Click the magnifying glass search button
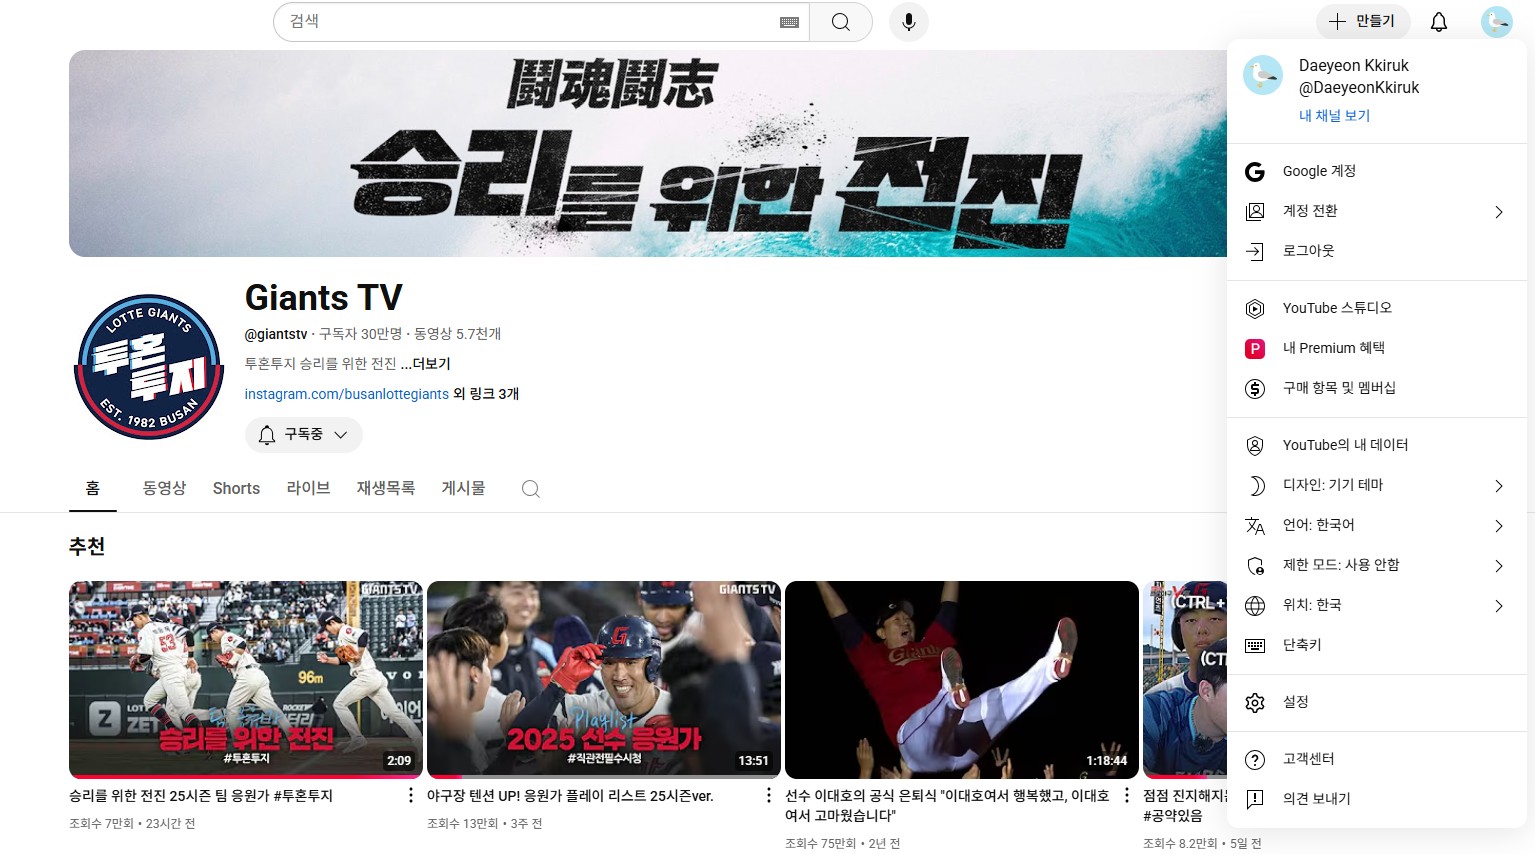Viewport: 1535px width, 854px height. pyautogui.click(x=841, y=22)
